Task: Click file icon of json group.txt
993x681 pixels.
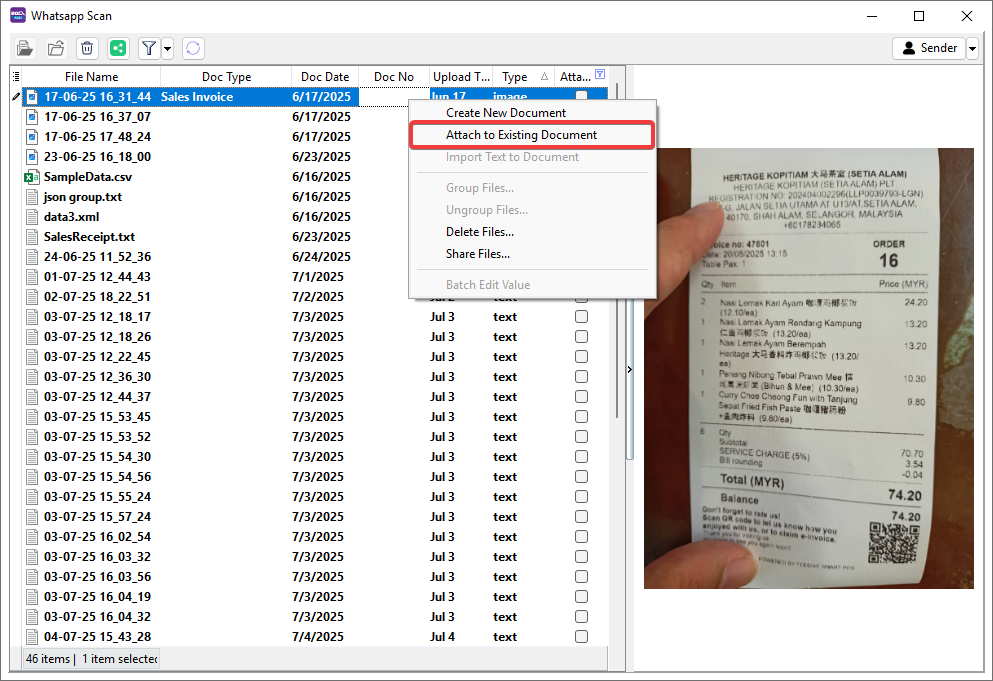Action: [32, 197]
